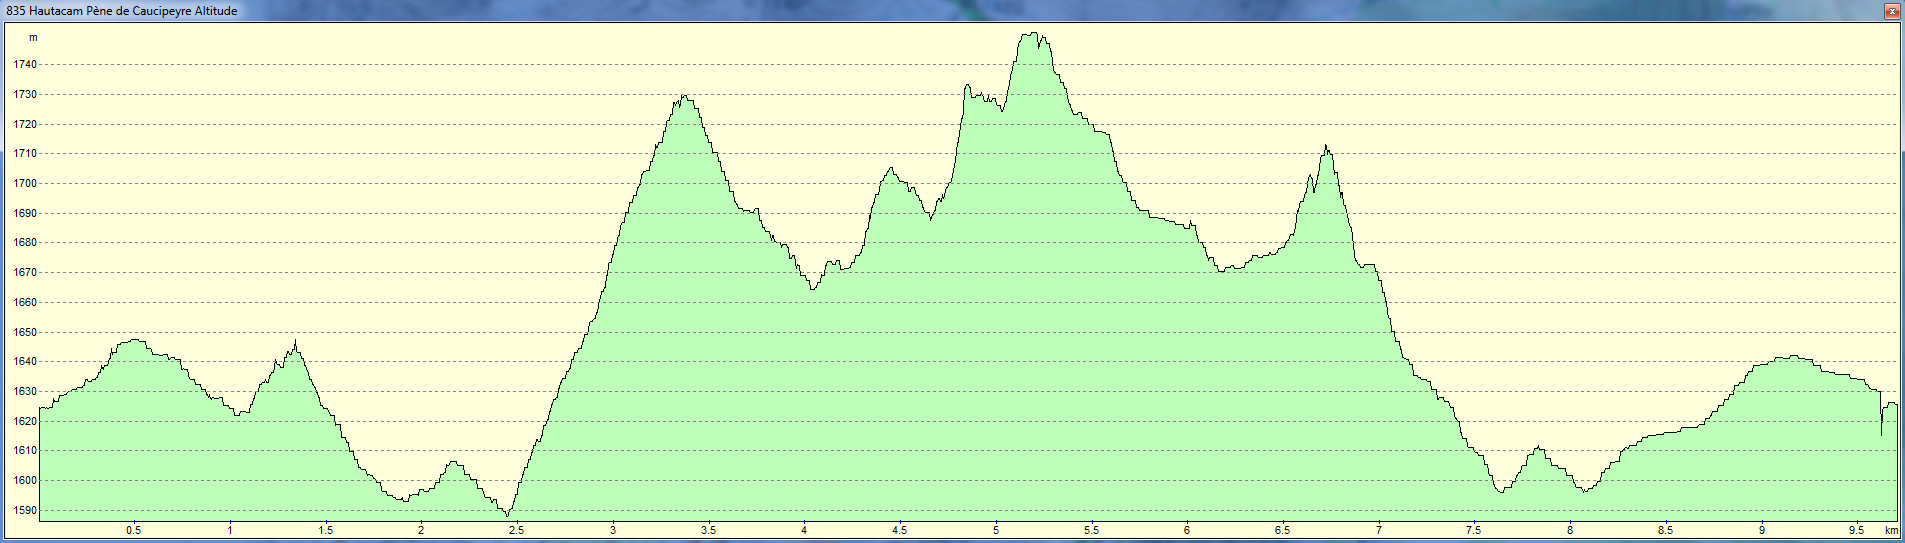Click the highest summit peak just past 5 km

click(1032, 35)
